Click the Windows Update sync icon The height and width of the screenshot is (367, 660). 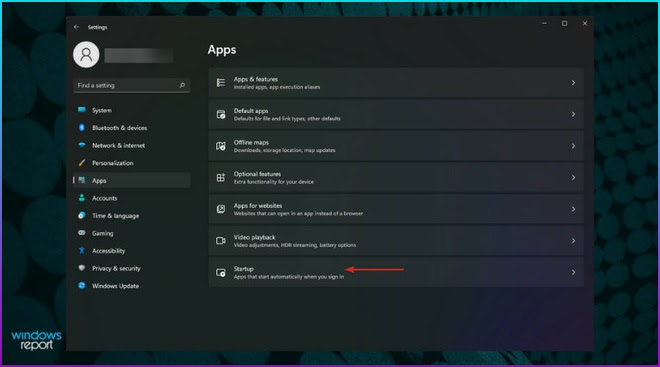click(x=82, y=285)
